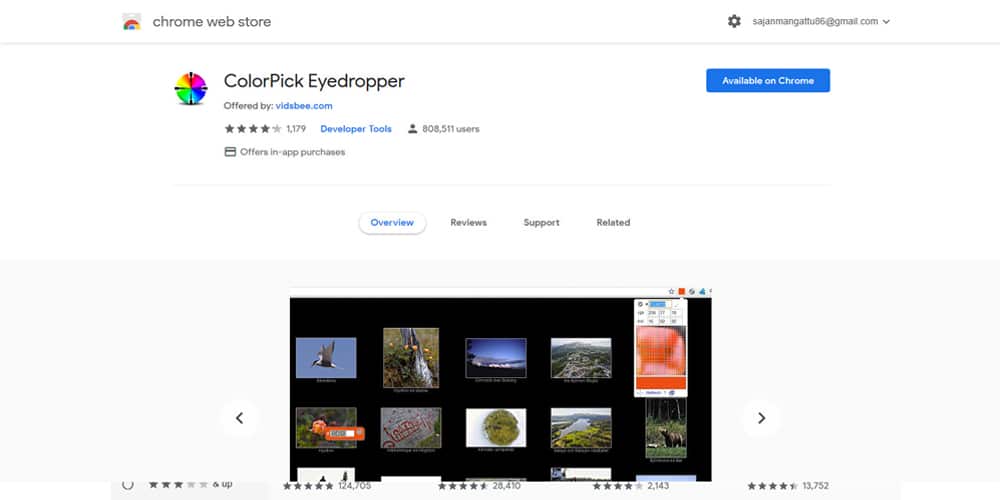Click the 'chrome web store' title text
This screenshot has width=1000, height=500.
(x=212, y=22)
